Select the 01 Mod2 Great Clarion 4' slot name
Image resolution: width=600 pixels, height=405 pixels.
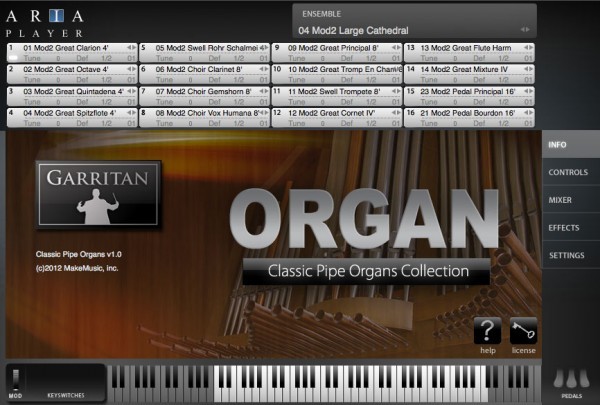(x=66, y=48)
